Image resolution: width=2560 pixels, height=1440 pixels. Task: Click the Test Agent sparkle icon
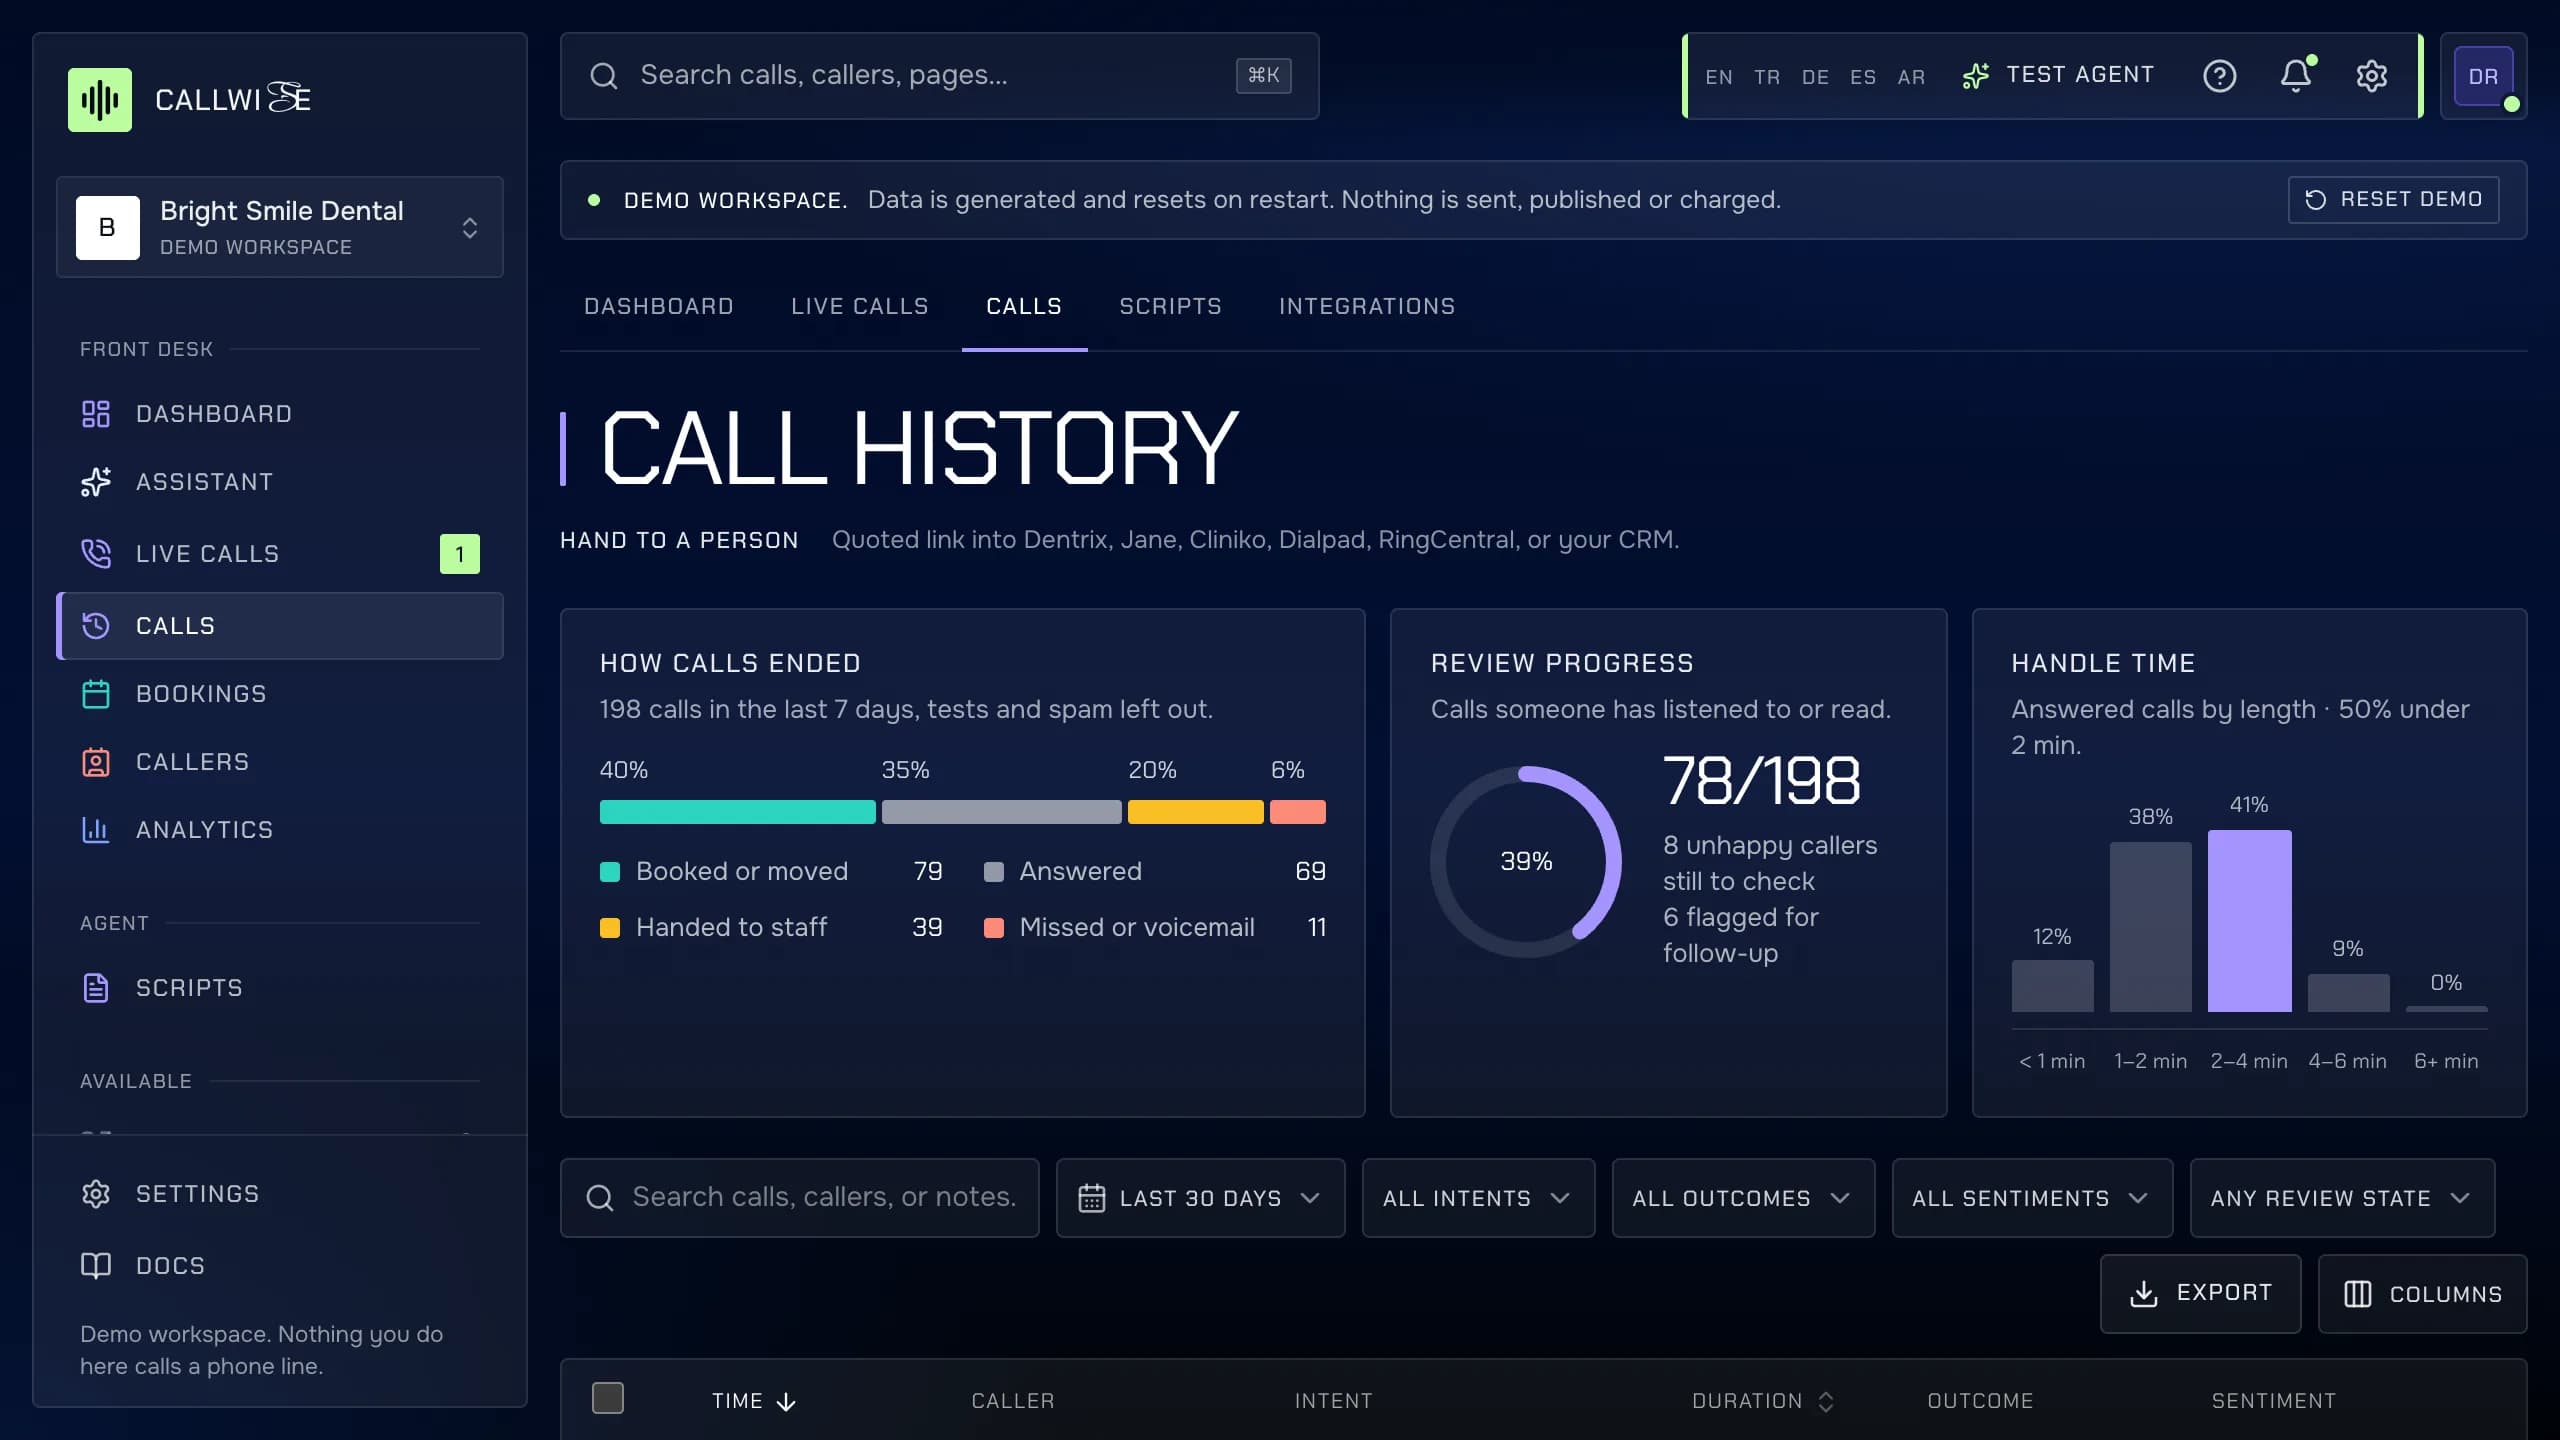1976,76
